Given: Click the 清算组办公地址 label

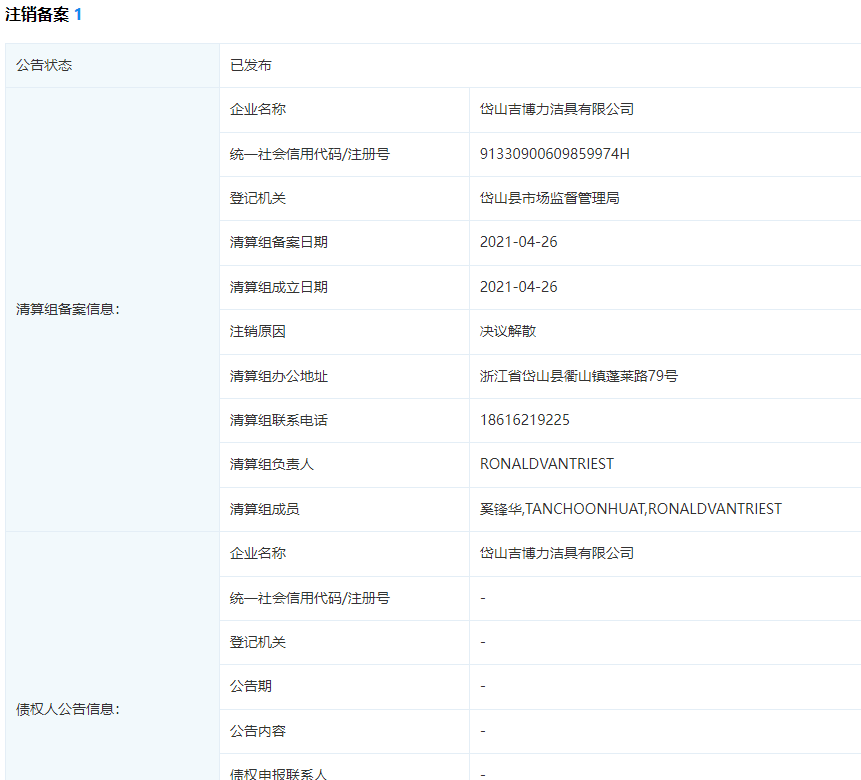Looking at the screenshot, I should pos(278,376).
